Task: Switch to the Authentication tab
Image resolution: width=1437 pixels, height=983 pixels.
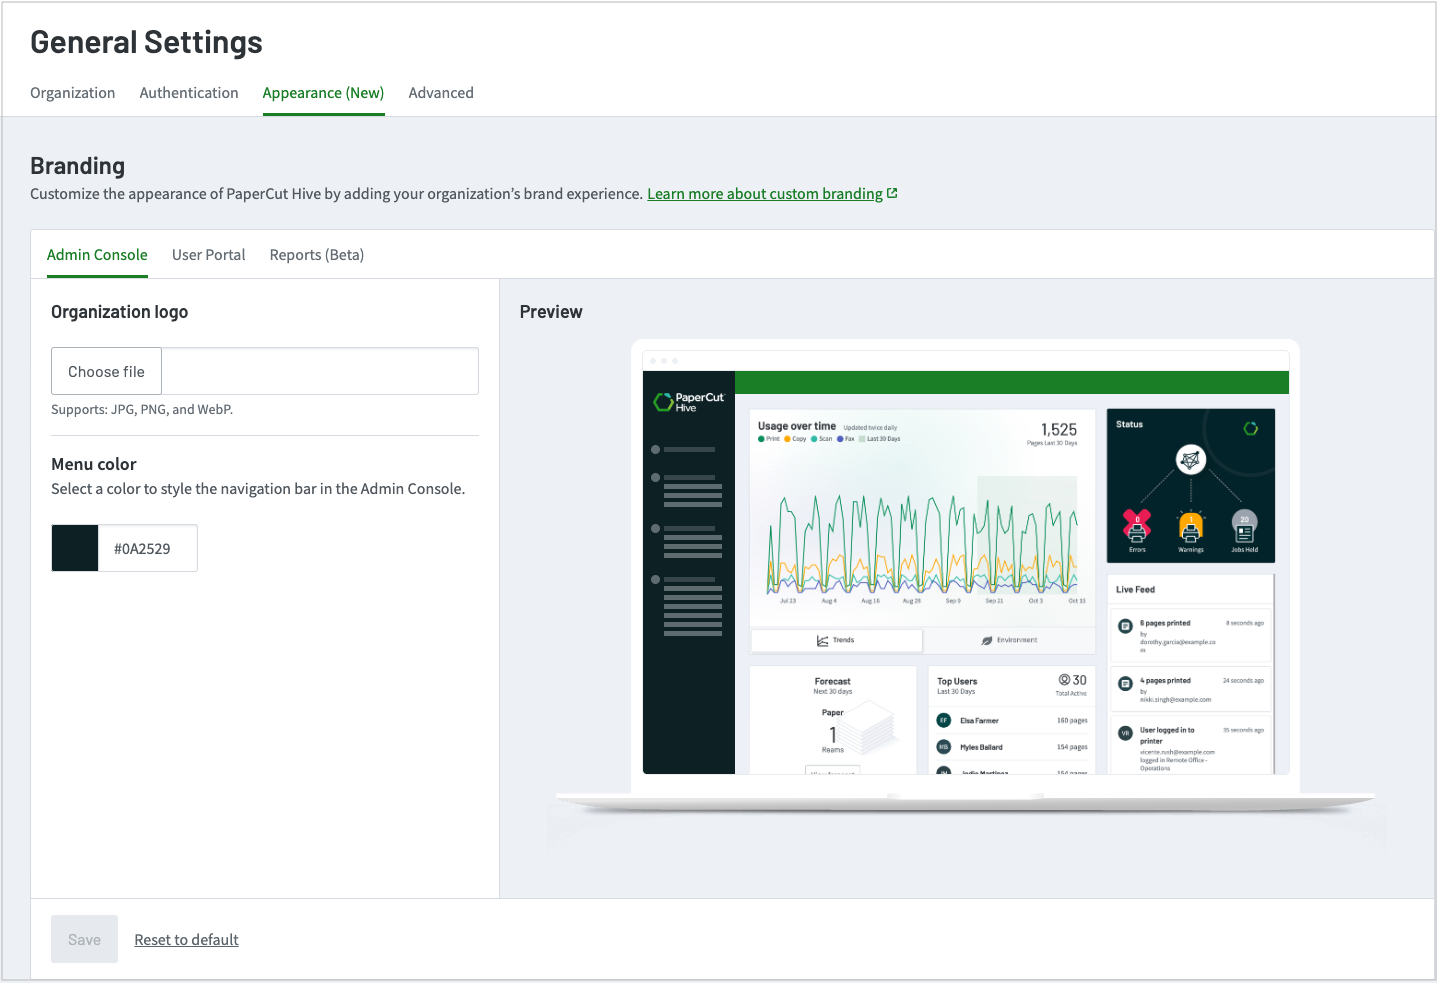Action: pos(188,92)
